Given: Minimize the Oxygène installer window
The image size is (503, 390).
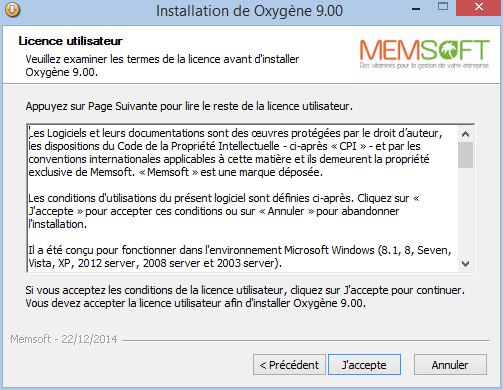Looking at the screenshot, I should click(x=416, y=9).
